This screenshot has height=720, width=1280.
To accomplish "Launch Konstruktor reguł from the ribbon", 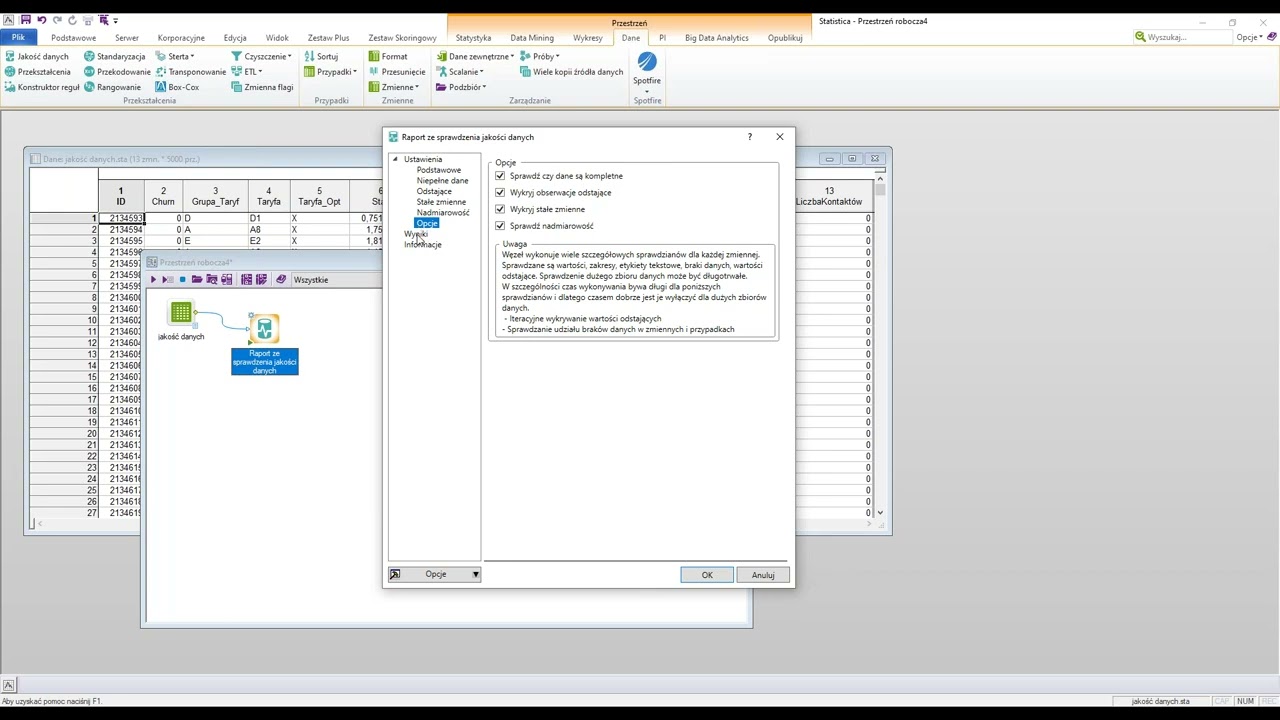I will (42, 87).
